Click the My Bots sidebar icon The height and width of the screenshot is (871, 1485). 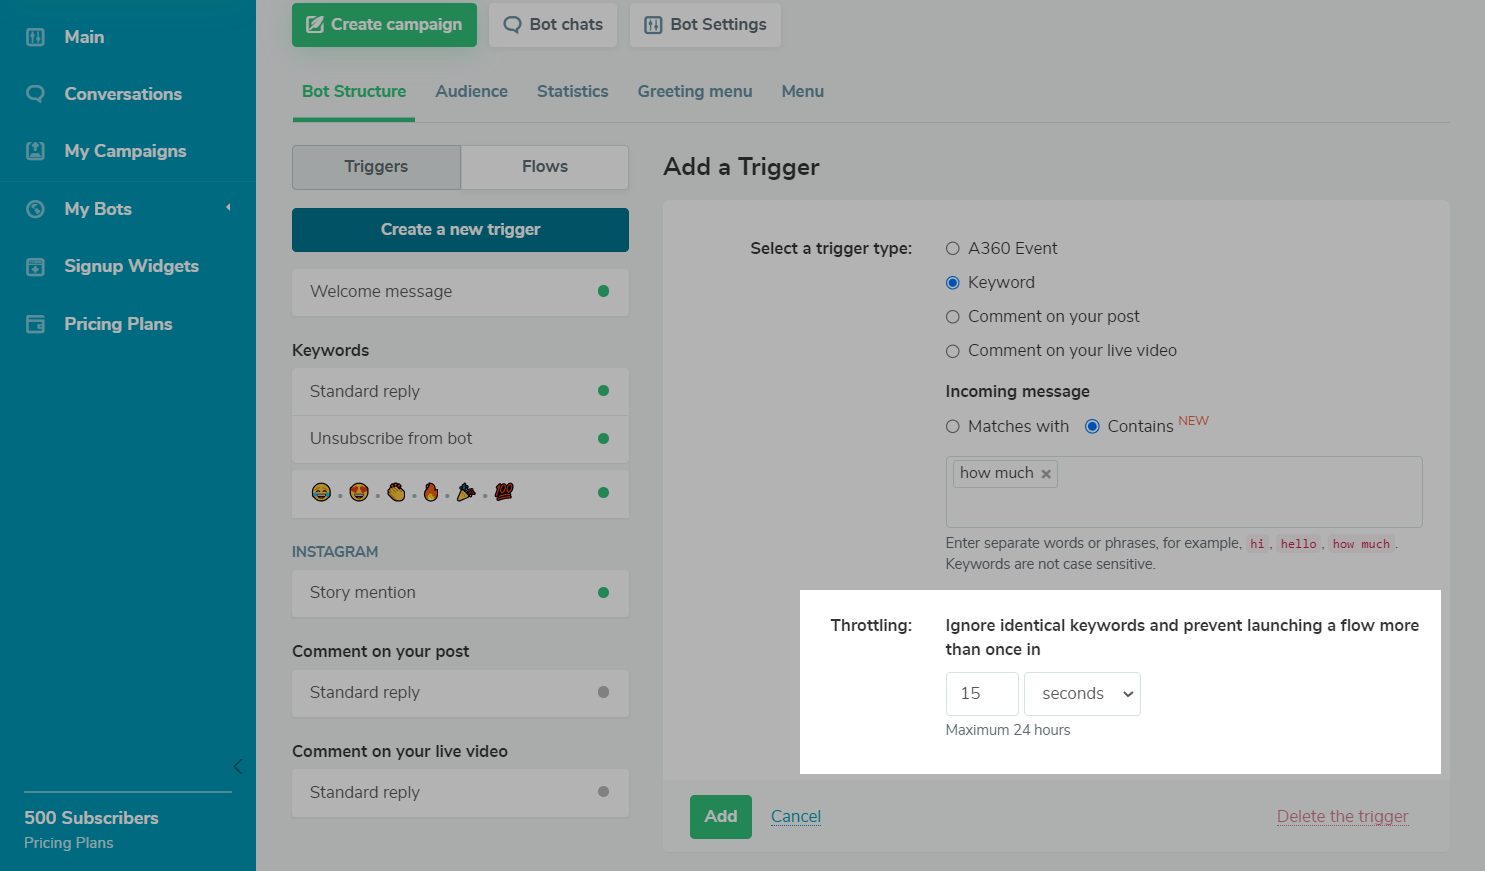[35, 209]
